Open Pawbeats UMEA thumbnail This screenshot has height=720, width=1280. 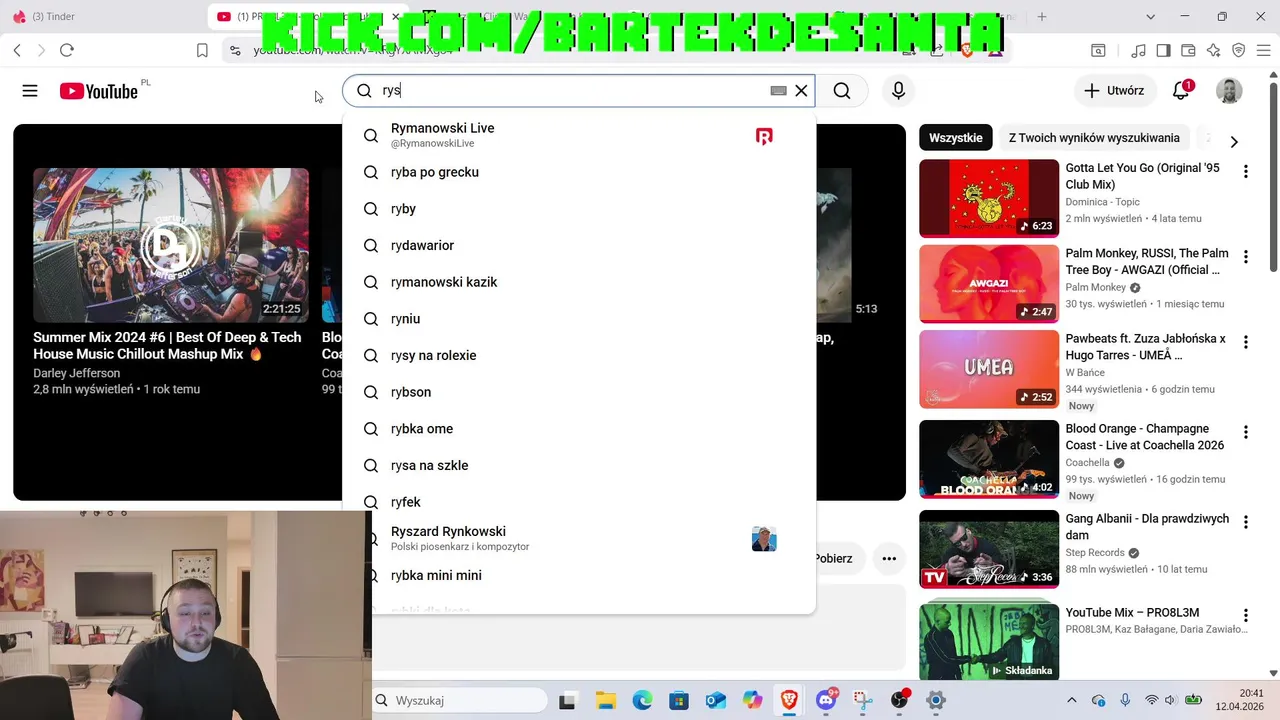989,368
